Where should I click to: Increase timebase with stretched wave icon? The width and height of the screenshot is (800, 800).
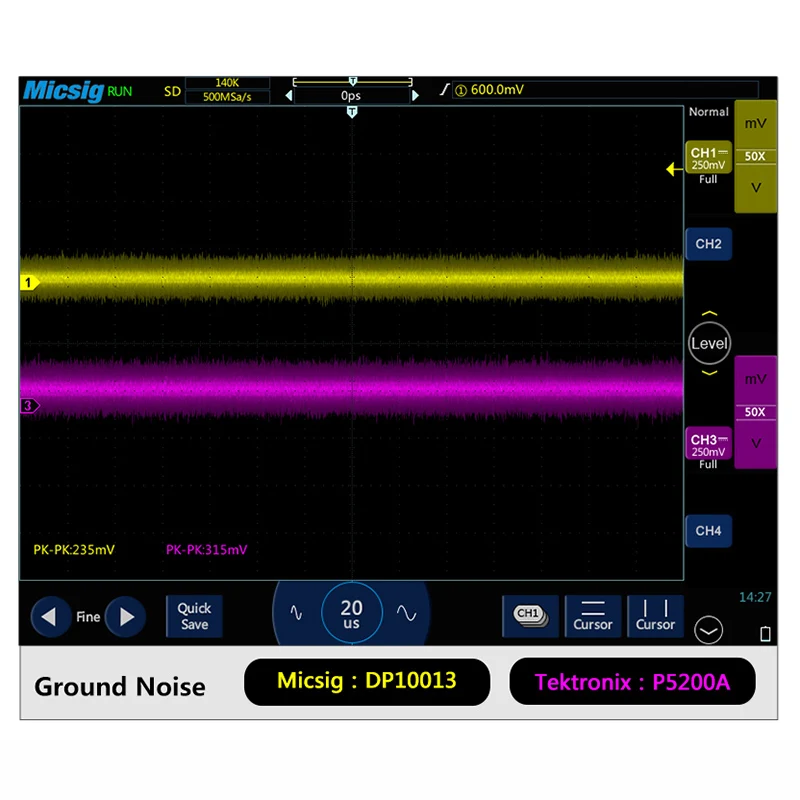point(407,612)
